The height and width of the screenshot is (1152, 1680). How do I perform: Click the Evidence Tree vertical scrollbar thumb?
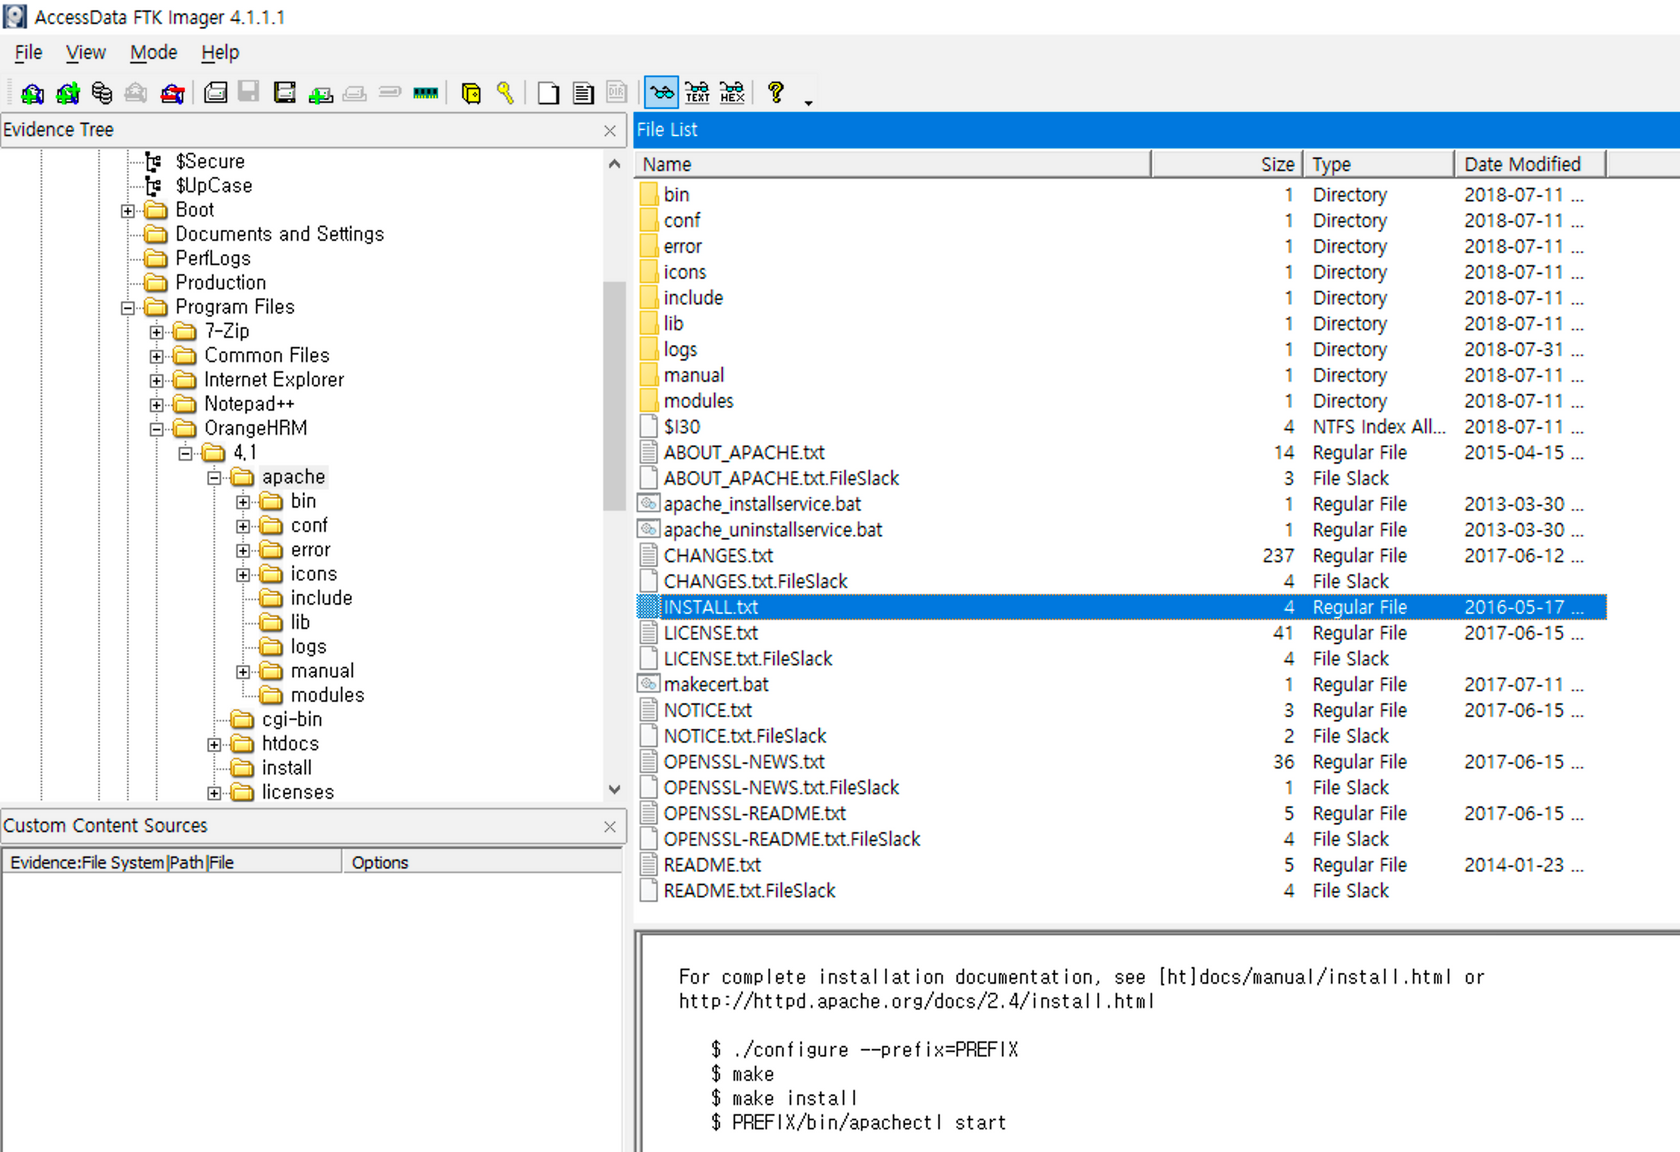pyautogui.click(x=614, y=396)
